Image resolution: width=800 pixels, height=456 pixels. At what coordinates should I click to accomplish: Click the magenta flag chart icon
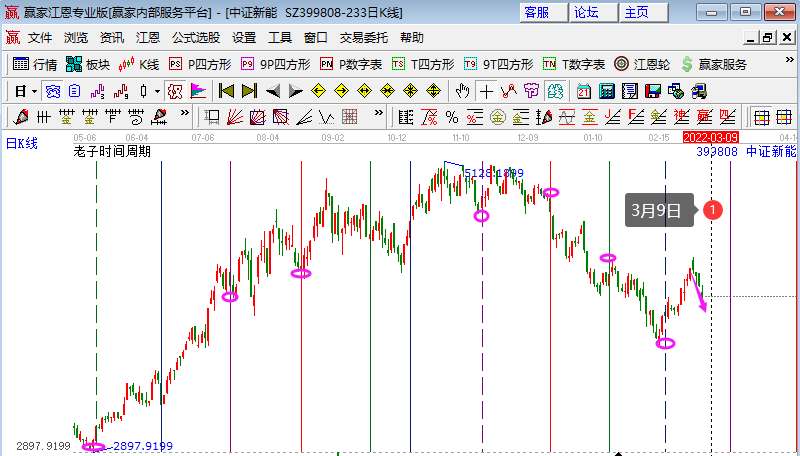(198, 92)
